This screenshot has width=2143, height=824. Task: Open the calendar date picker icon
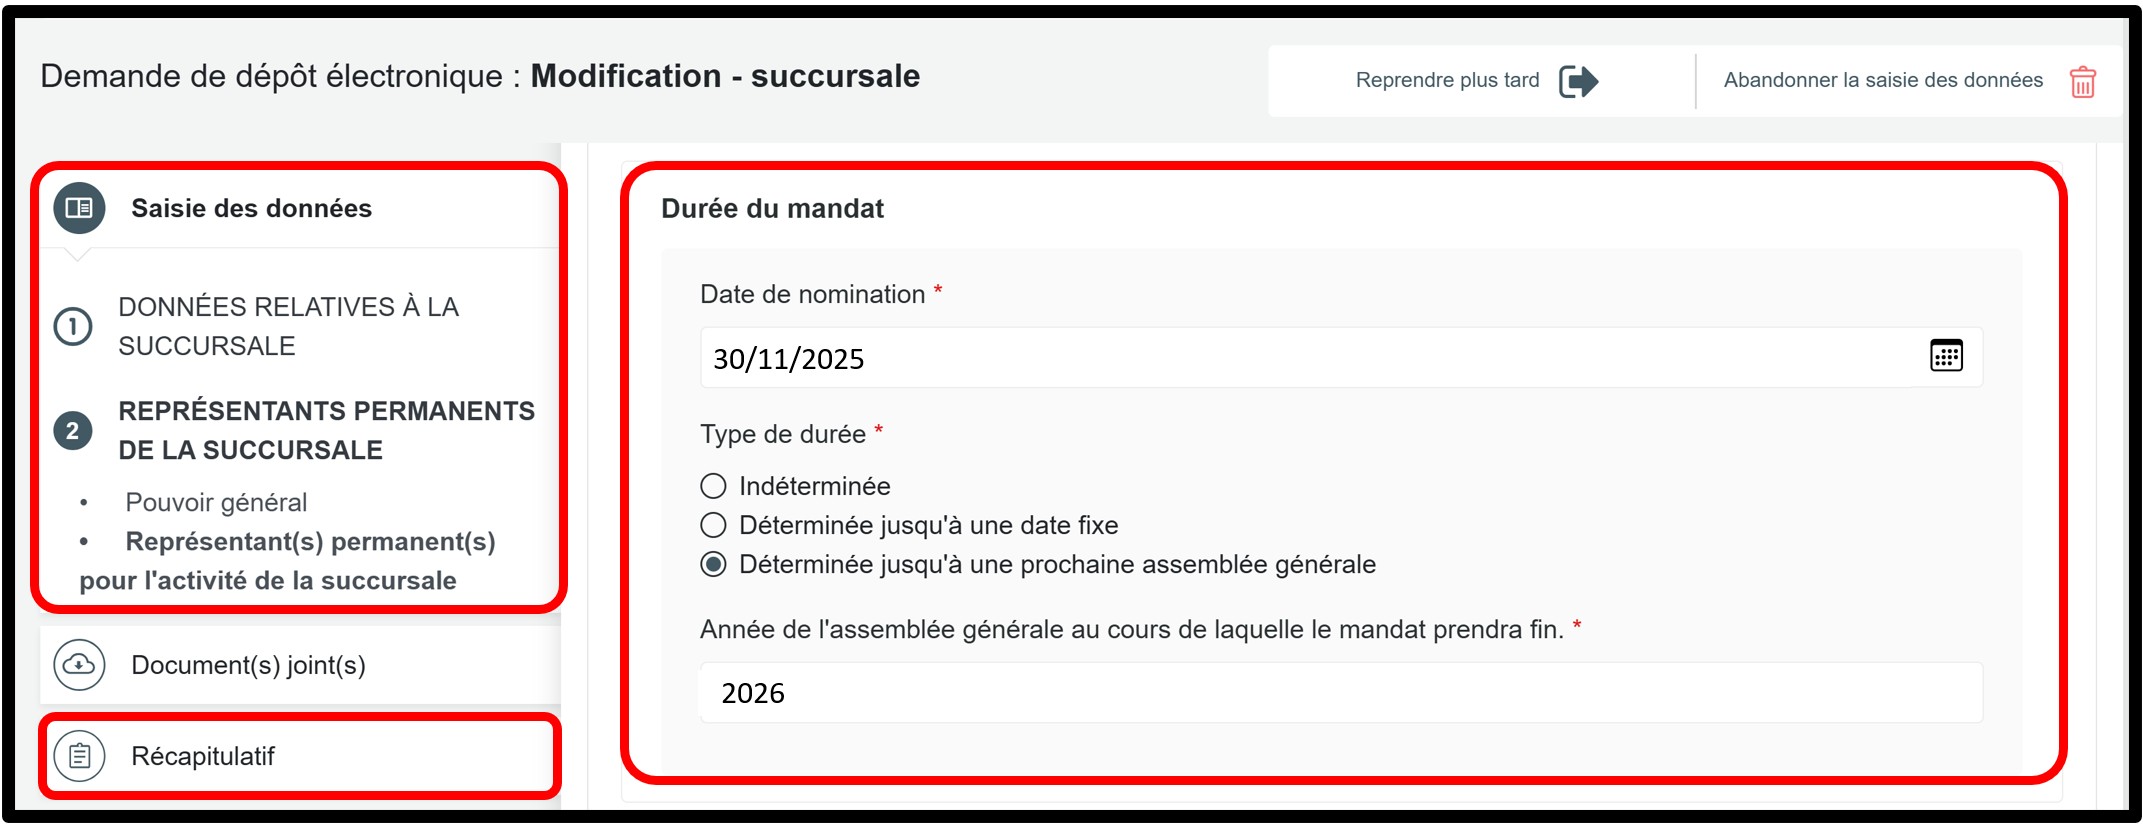[1946, 356]
